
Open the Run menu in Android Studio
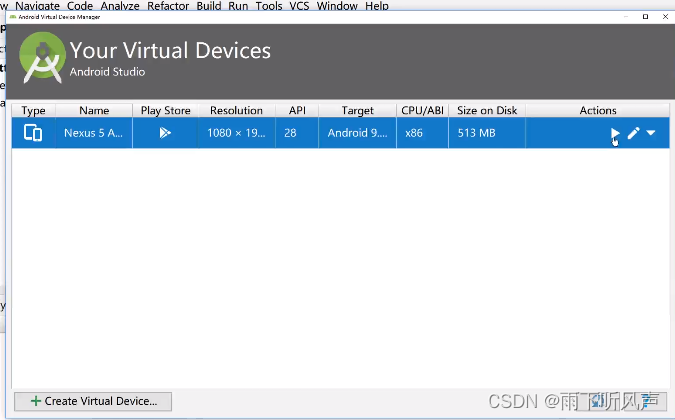[238, 6]
